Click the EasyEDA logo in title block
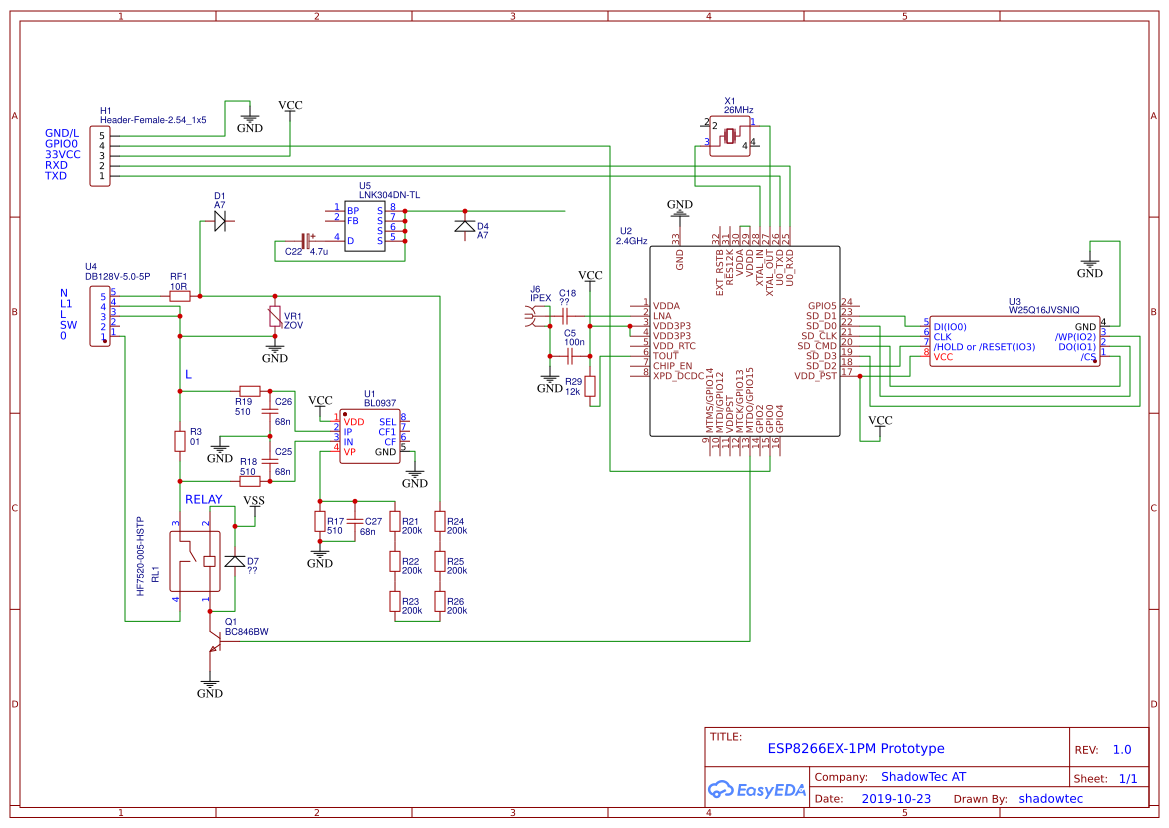 pyautogui.click(x=758, y=789)
